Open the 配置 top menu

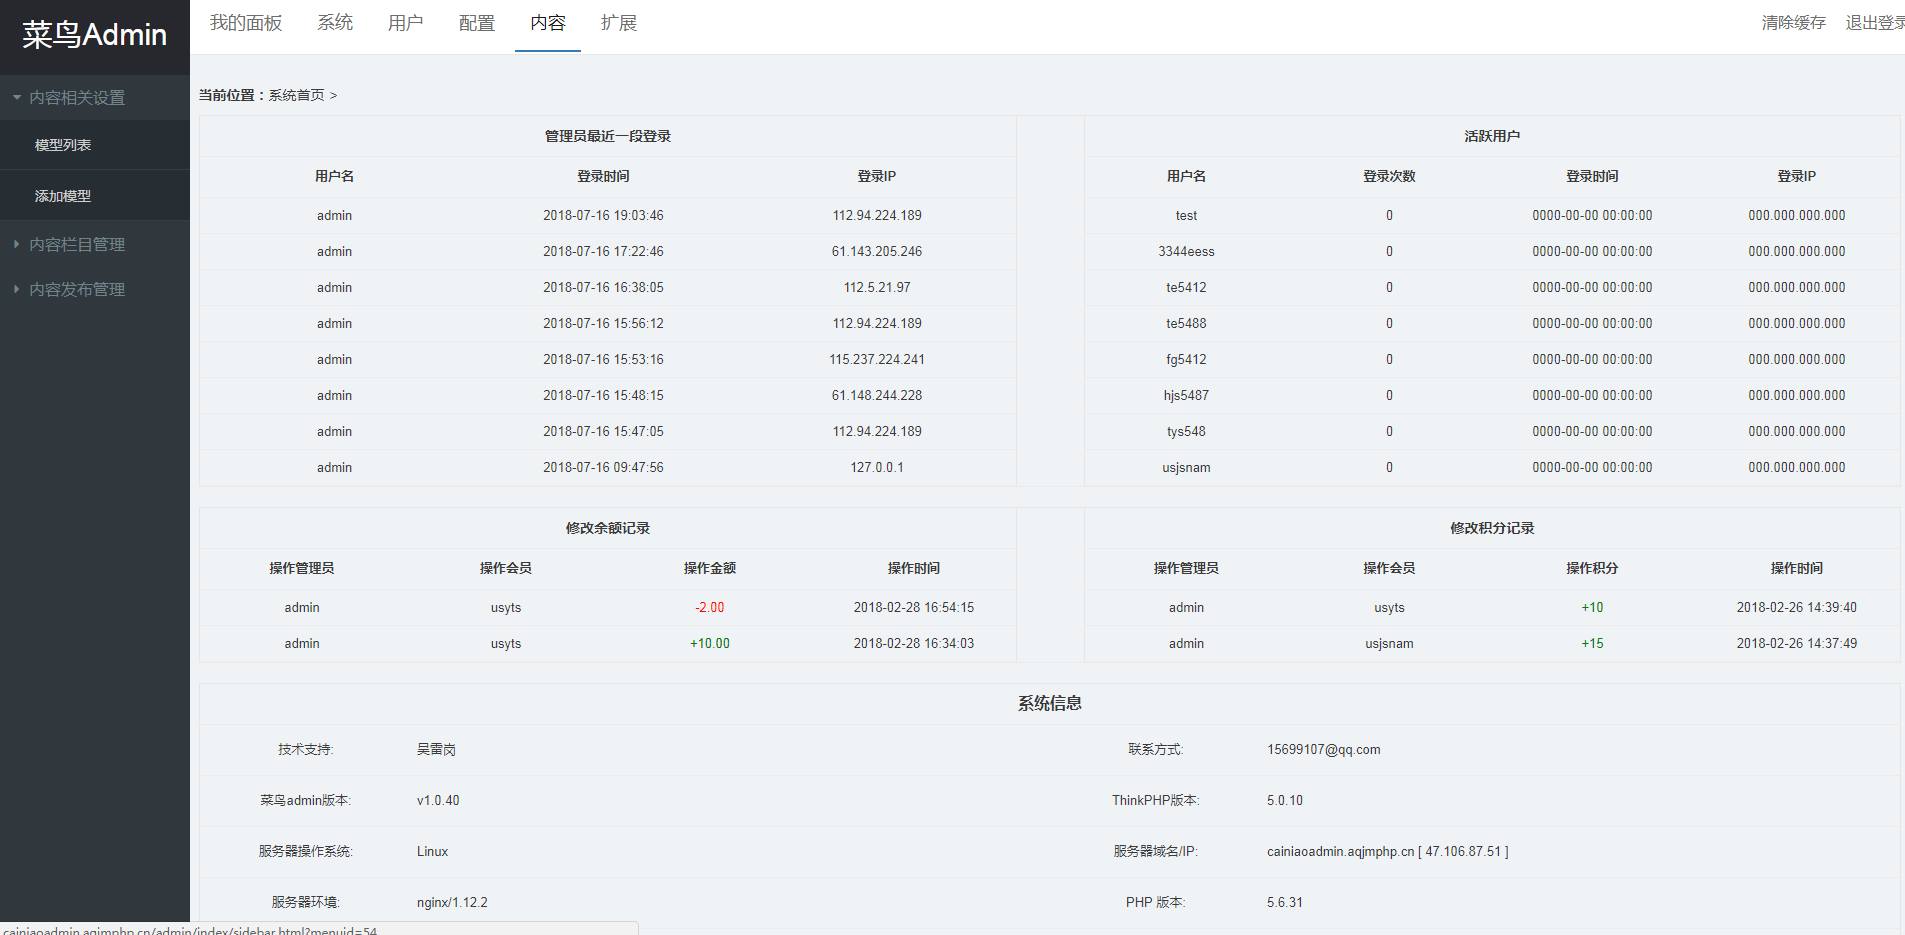click(x=477, y=23)
